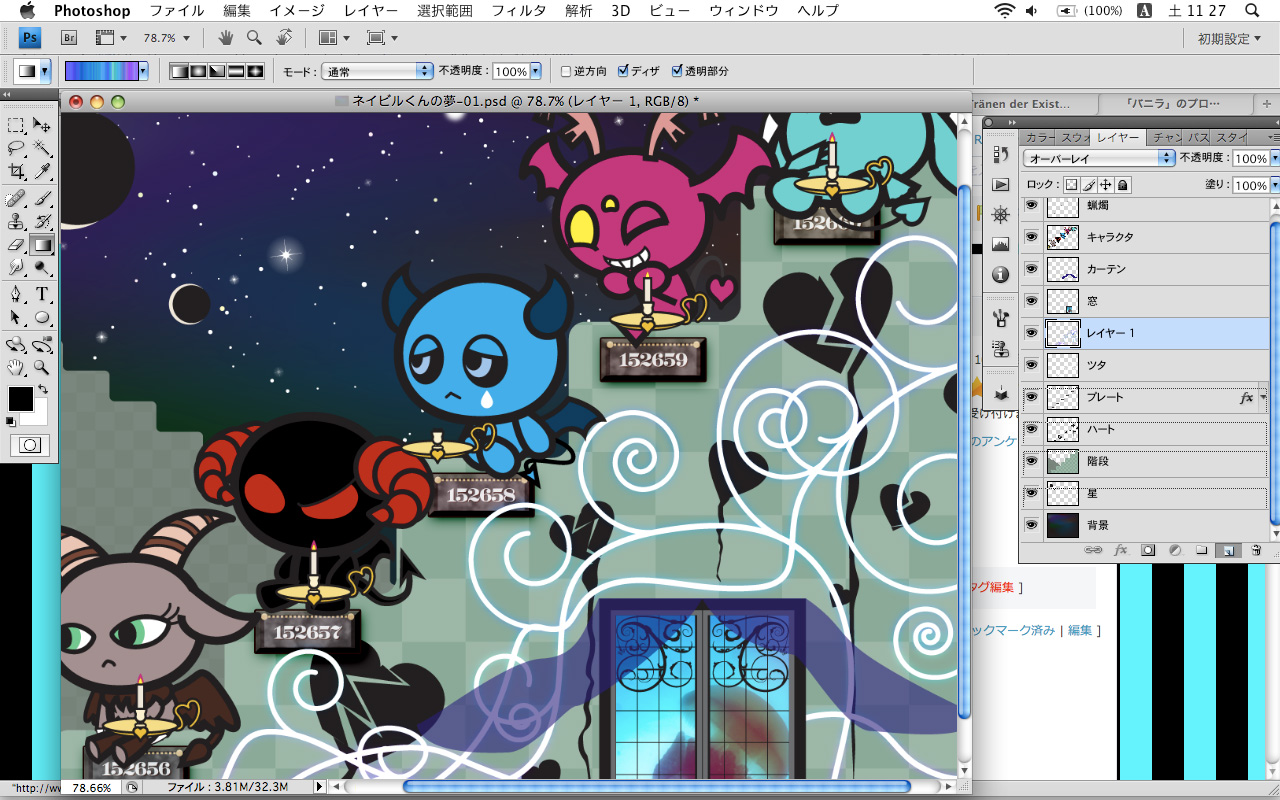Image resolution: width=1280 pixels, height=800 pixels.
Task: Reset to default foreground and background colors
Action: tap(11, 421)
